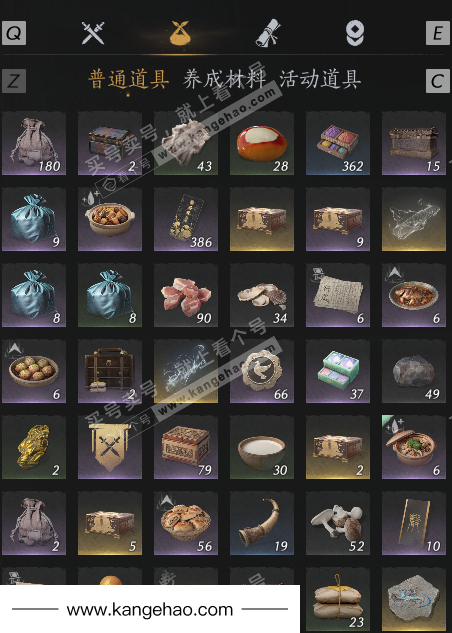Open the scroll category icon
452x633 pixels.
click(x=268, y=33)
